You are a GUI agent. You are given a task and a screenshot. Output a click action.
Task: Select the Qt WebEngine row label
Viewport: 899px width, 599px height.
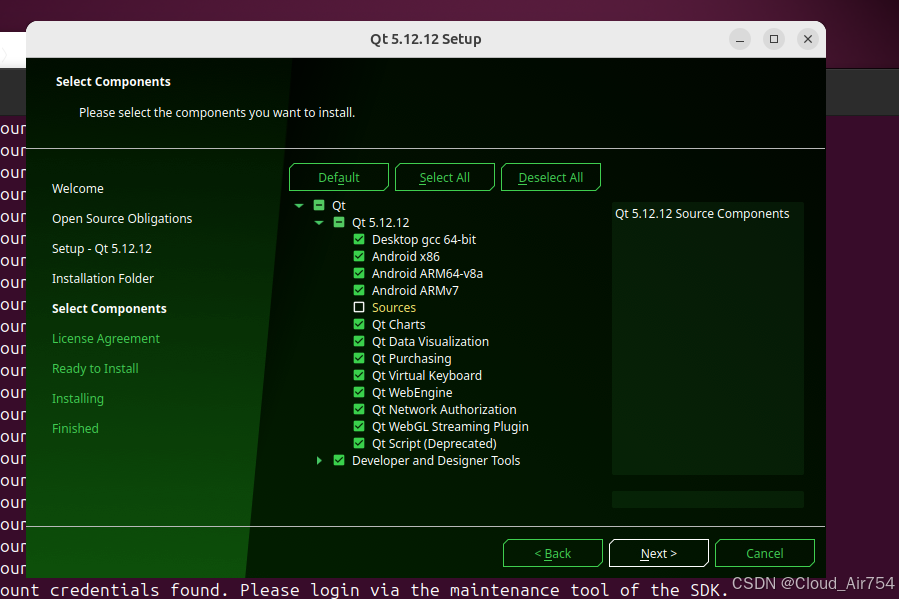coord(412,393)
